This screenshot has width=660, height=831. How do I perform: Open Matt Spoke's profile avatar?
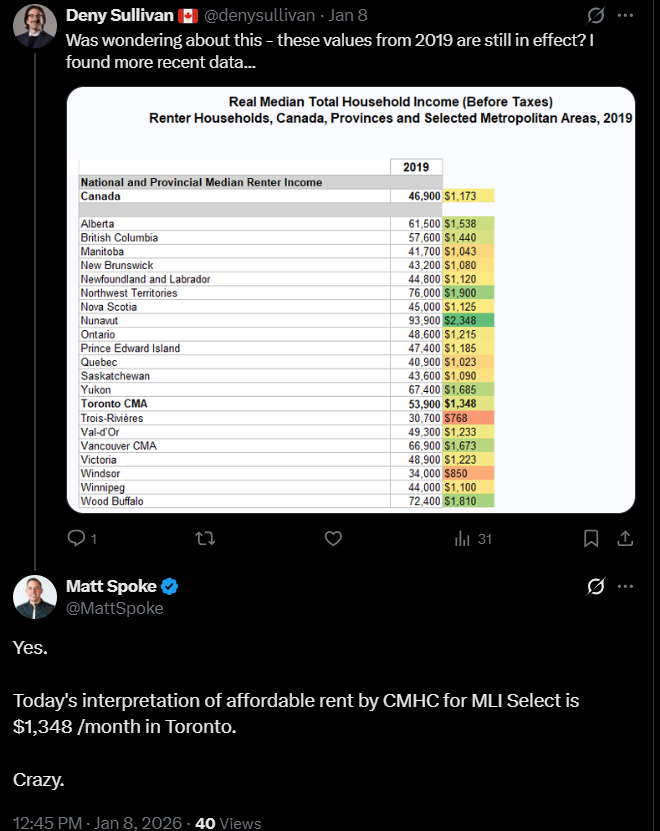(35, 597)
